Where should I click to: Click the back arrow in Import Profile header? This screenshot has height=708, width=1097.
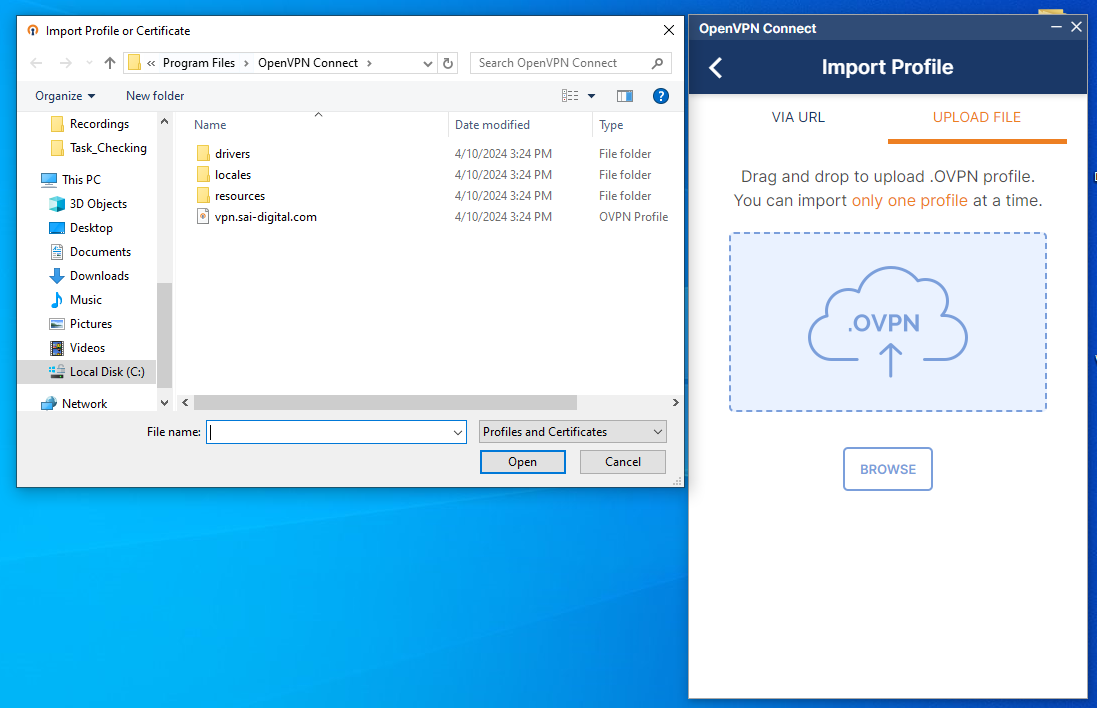(x=715, y=66)
